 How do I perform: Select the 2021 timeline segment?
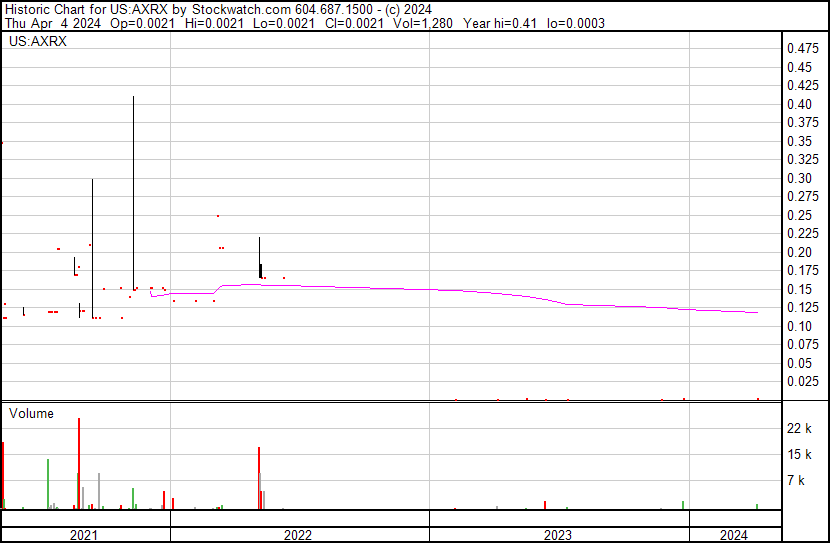pos(86,535)
